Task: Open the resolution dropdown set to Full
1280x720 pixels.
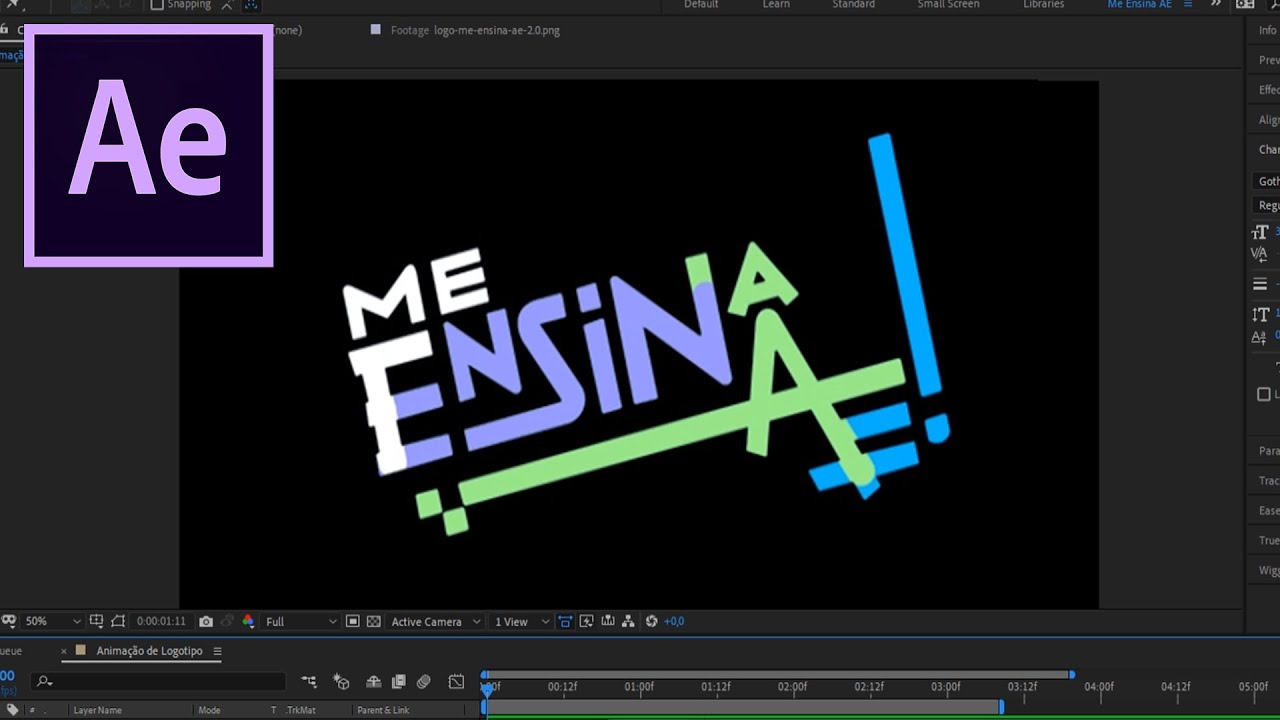Action: [x=301, y=621]
